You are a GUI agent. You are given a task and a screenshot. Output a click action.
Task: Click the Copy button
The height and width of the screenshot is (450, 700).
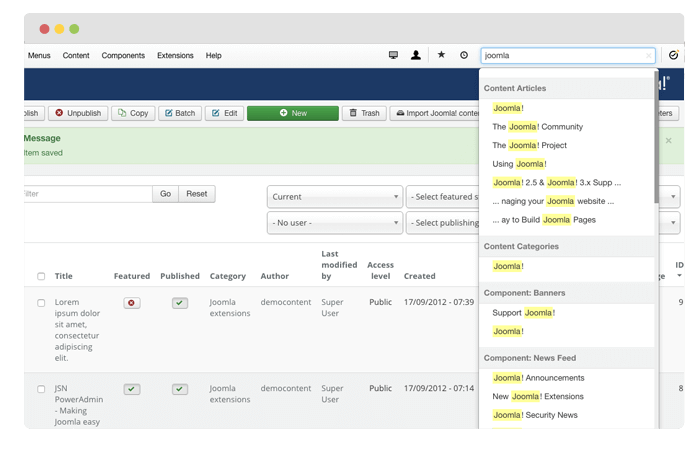(x=133, y=113)
